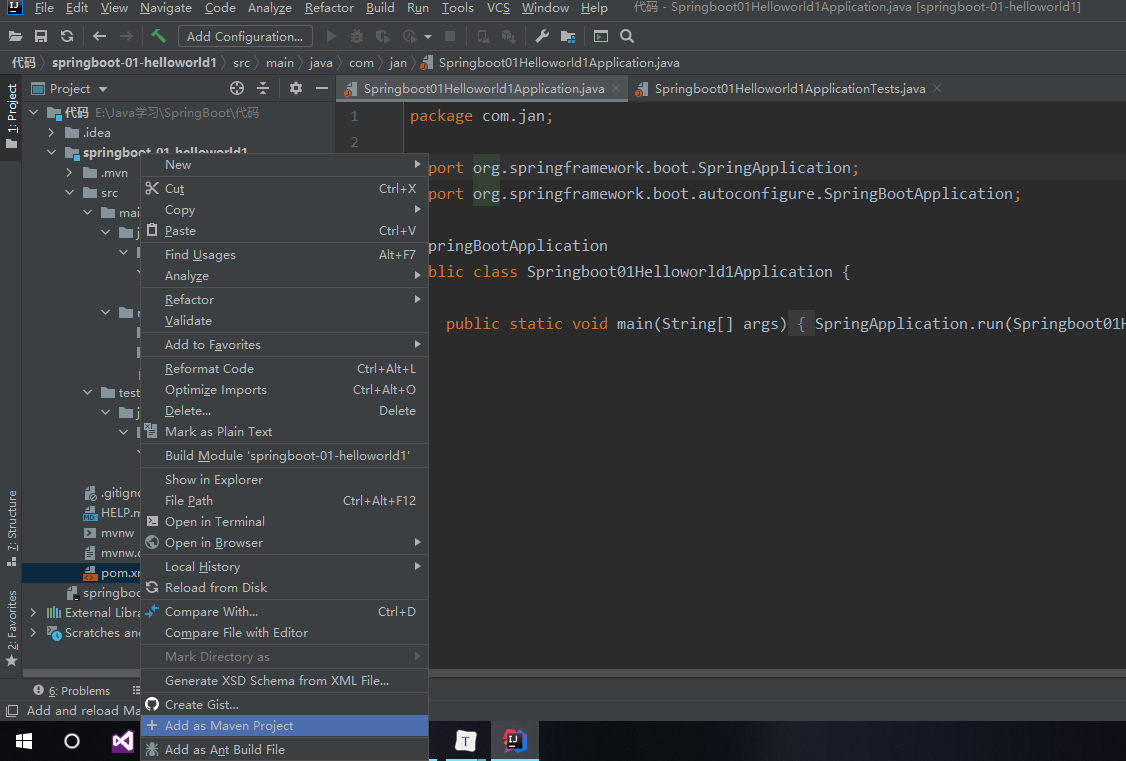Open the Refactor menu in menu bar
This screenshot has height=761, width=1126.
[x=329, y=8]
